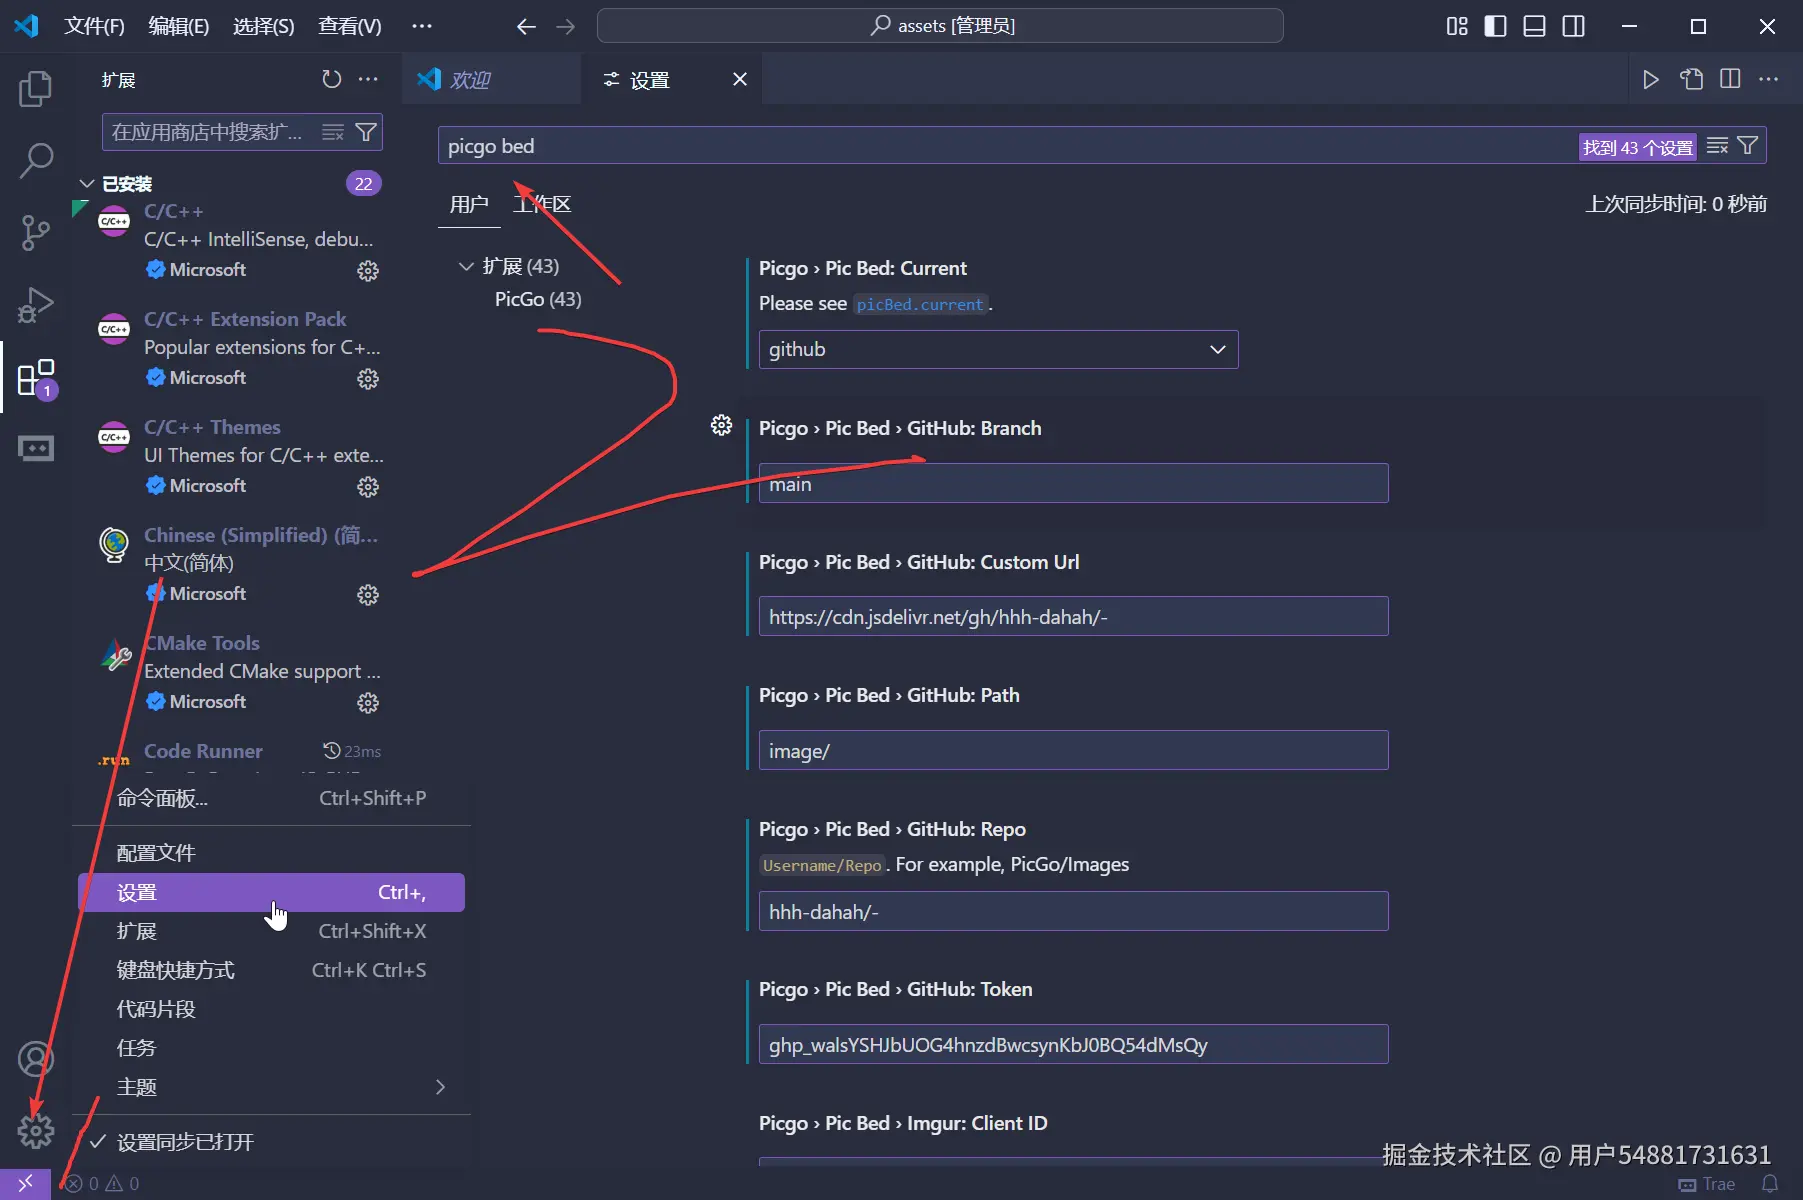Switch to the 欢迎 editor tab
The height and width of the screenshot is (1200, 1803).
click(x=491, y=79)
